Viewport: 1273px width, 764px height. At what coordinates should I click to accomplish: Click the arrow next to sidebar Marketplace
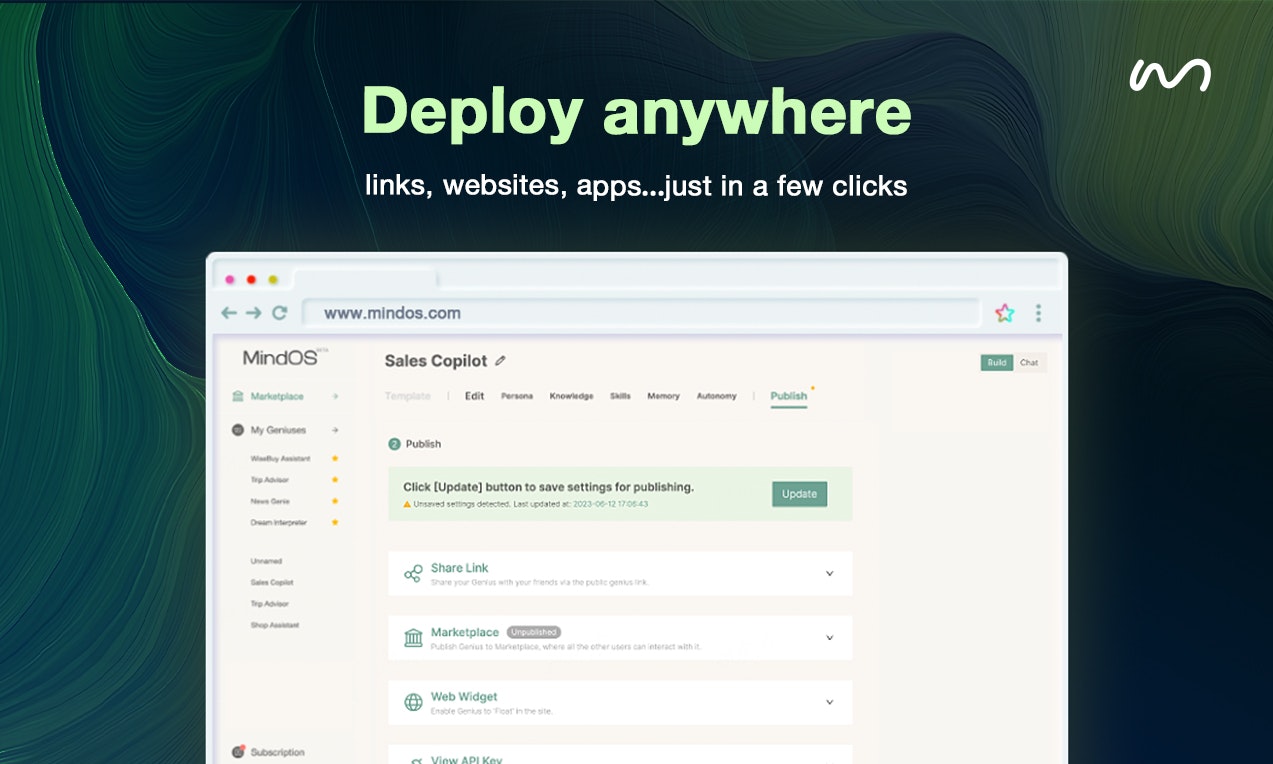(x=335, y=397)
